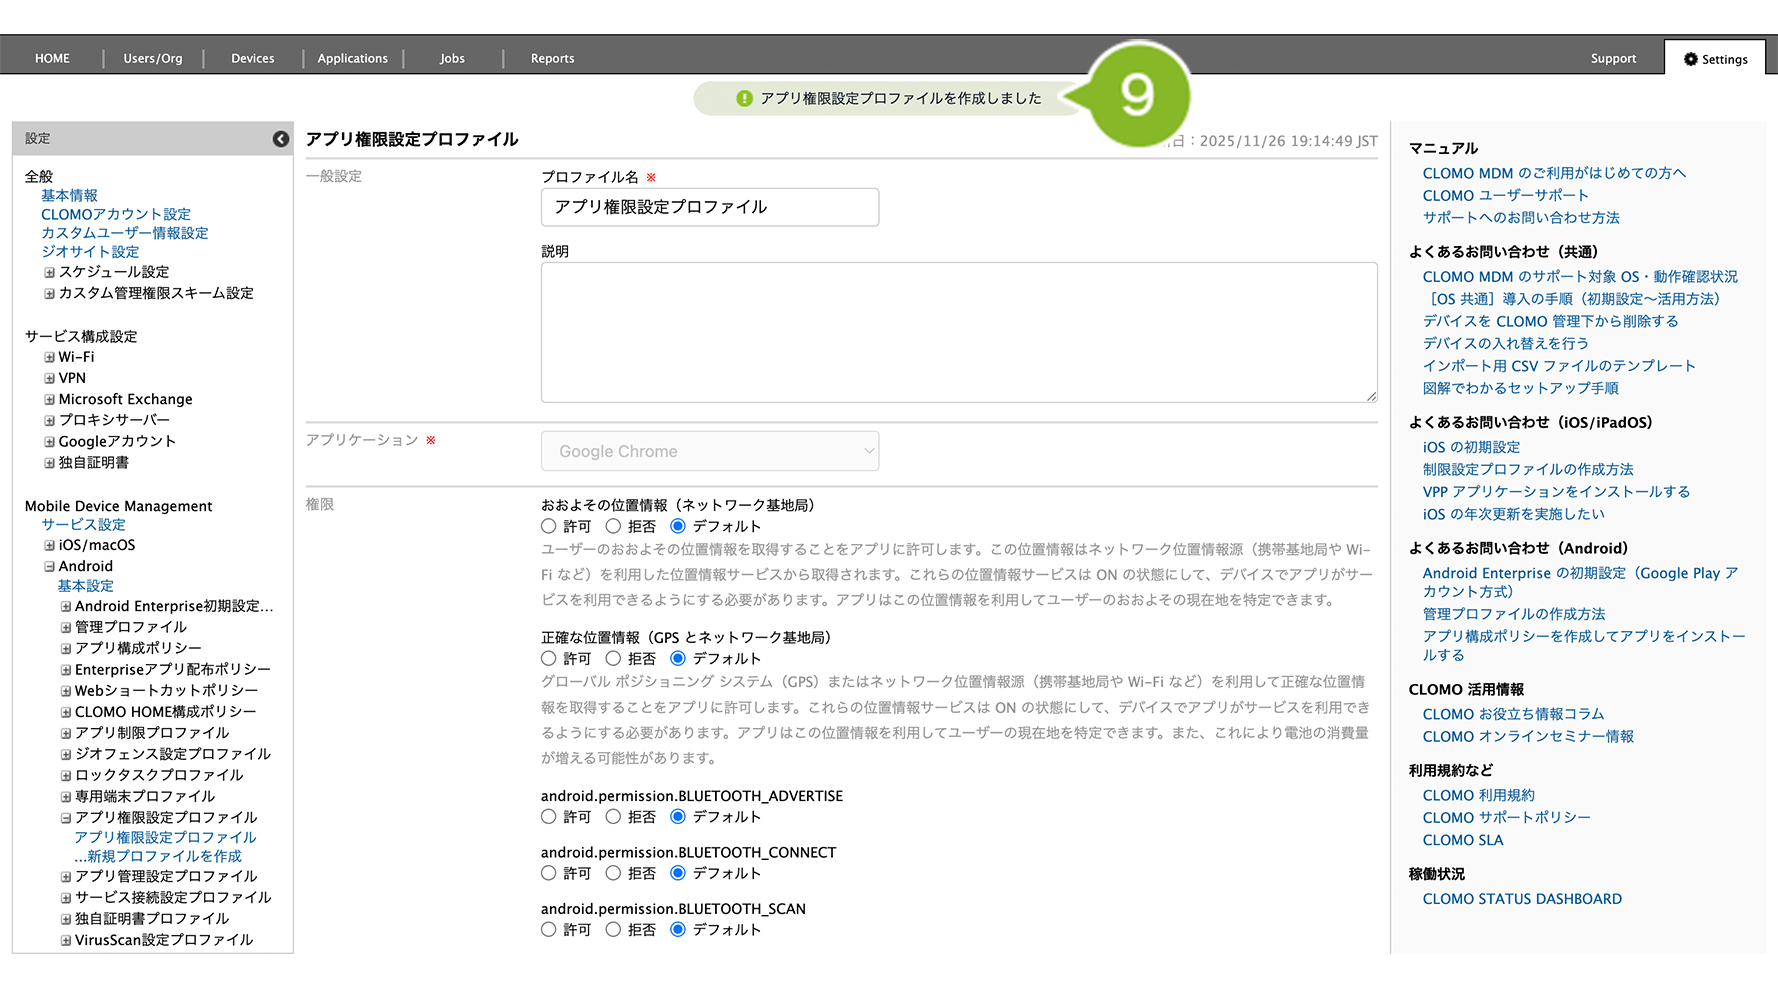This screenshot has height=1000, width=1778.
Task: Expand the 管理プロファイル tree item
Action: point(66,627)
